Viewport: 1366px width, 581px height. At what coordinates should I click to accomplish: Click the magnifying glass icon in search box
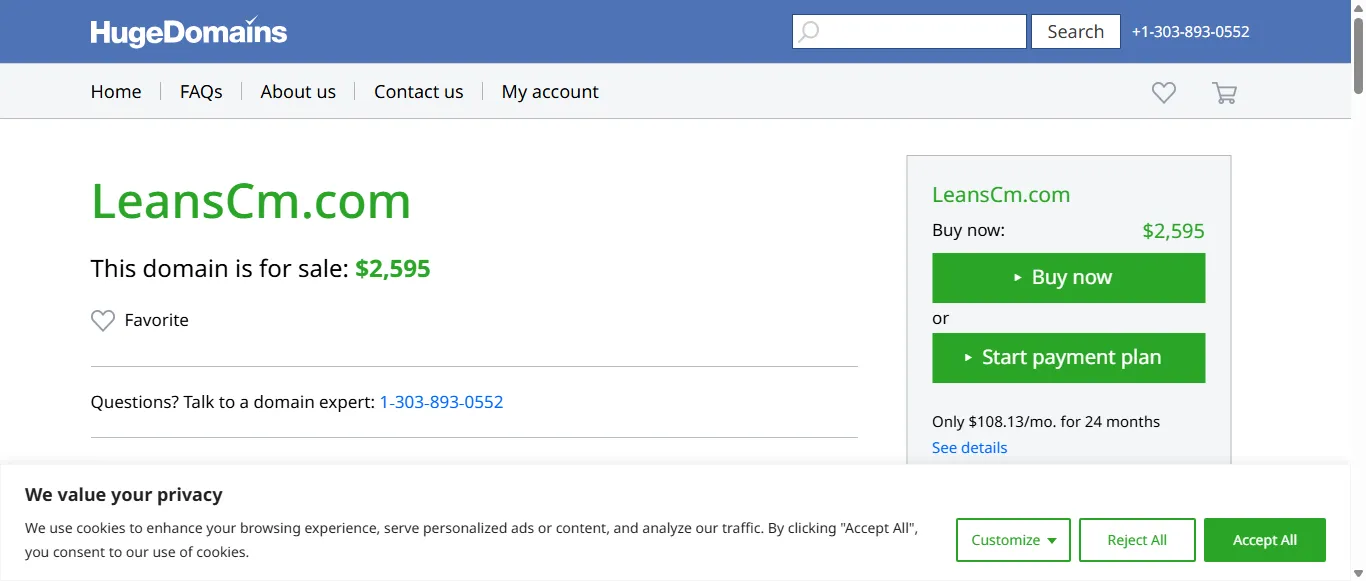pos(808,32)
